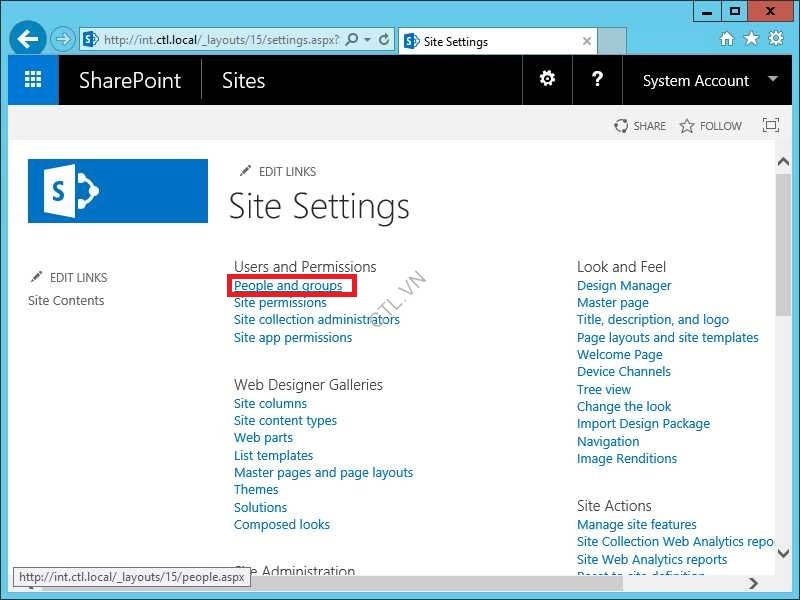Go to Site collection administrators
The width and height of the screenshot is (800, 600).
click(x=316, y=320)
